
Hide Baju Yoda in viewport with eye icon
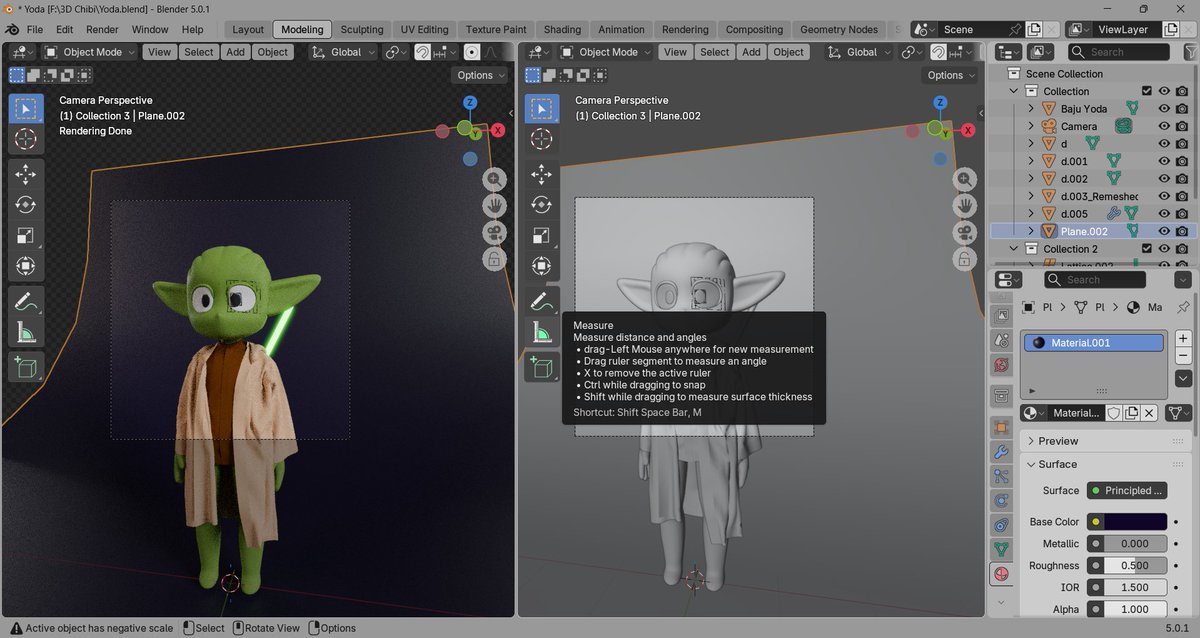[x=1164, y=109]
